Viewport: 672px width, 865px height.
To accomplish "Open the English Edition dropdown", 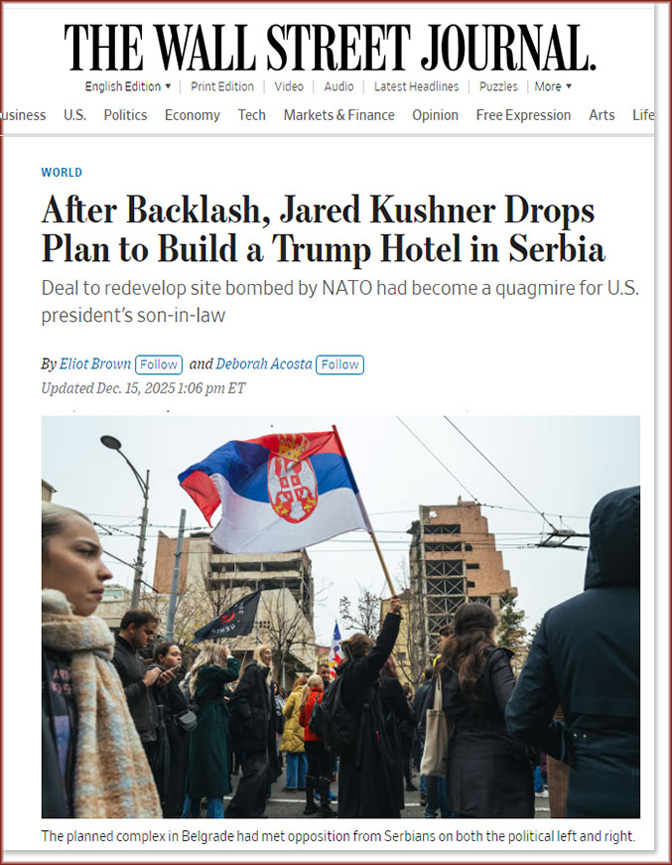I will point(127,87).
